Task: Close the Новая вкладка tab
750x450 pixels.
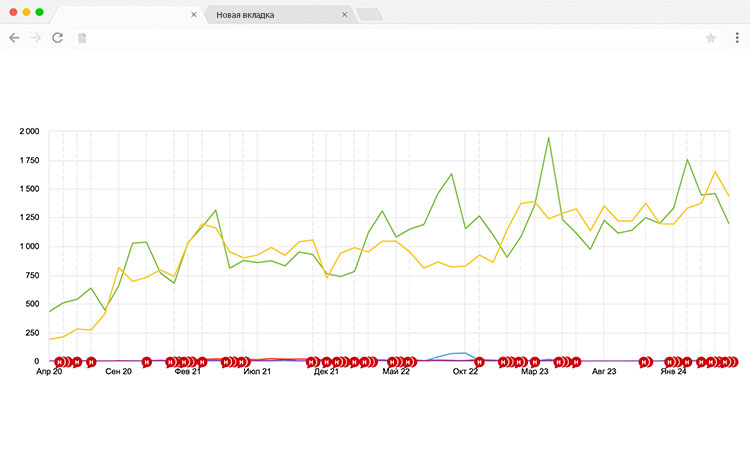Action: [x=344, y=15]
